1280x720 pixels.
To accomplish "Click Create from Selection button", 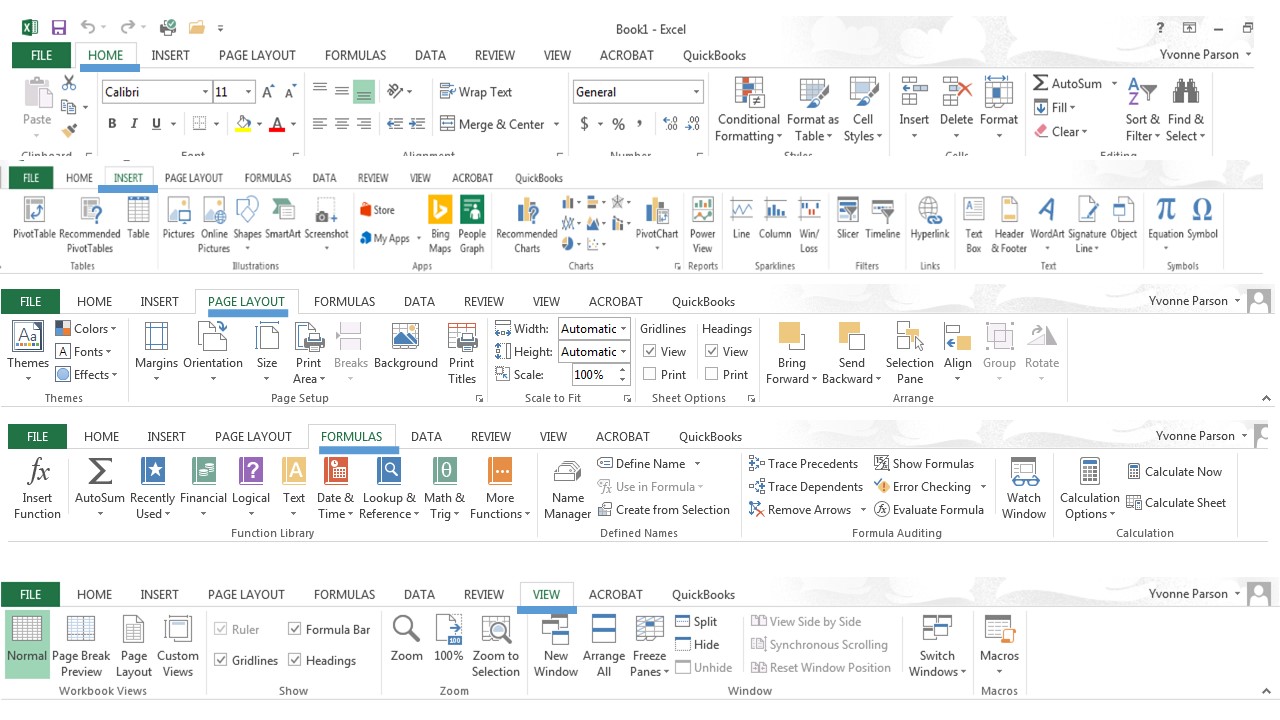I will click(664, 509).
